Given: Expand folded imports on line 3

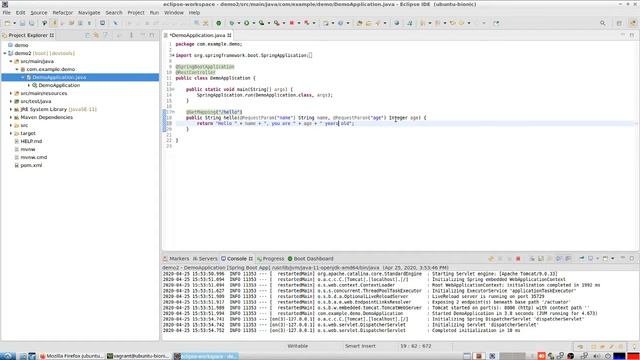Looking at the screenshot, I should pyautogui.click(x=173, y=56).
